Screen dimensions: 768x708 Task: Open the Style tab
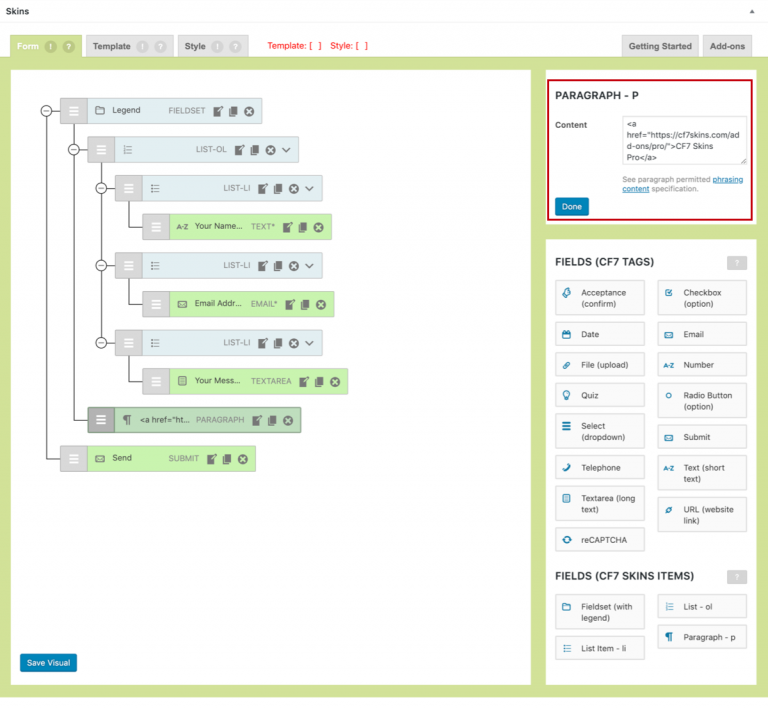click(195, 46)
